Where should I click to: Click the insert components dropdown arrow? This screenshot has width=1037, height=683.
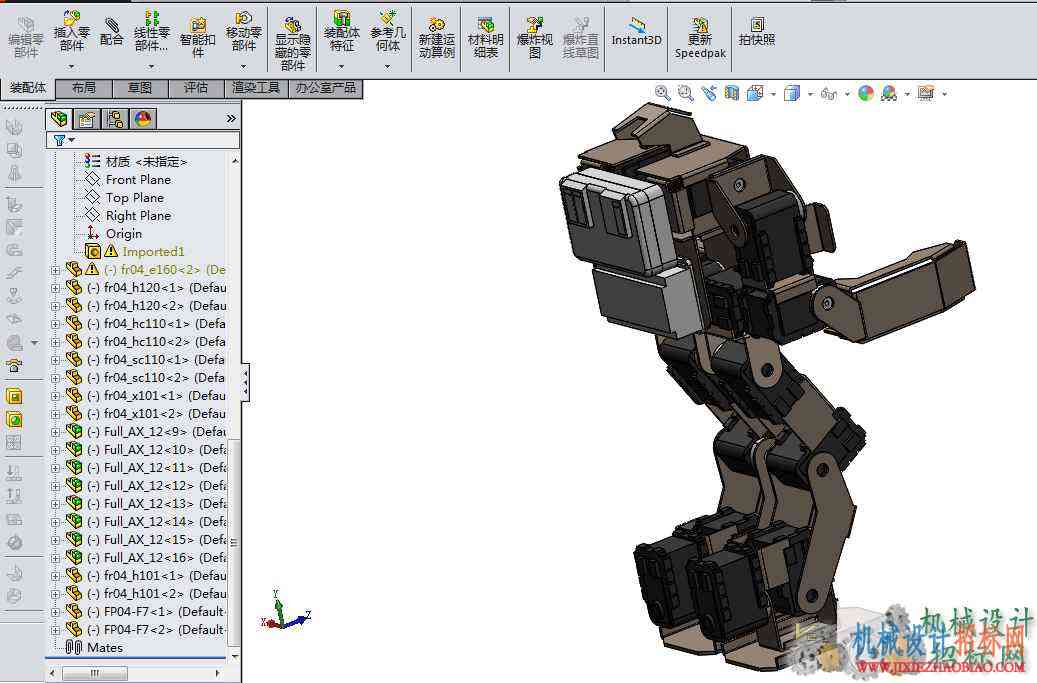(71, 66)
